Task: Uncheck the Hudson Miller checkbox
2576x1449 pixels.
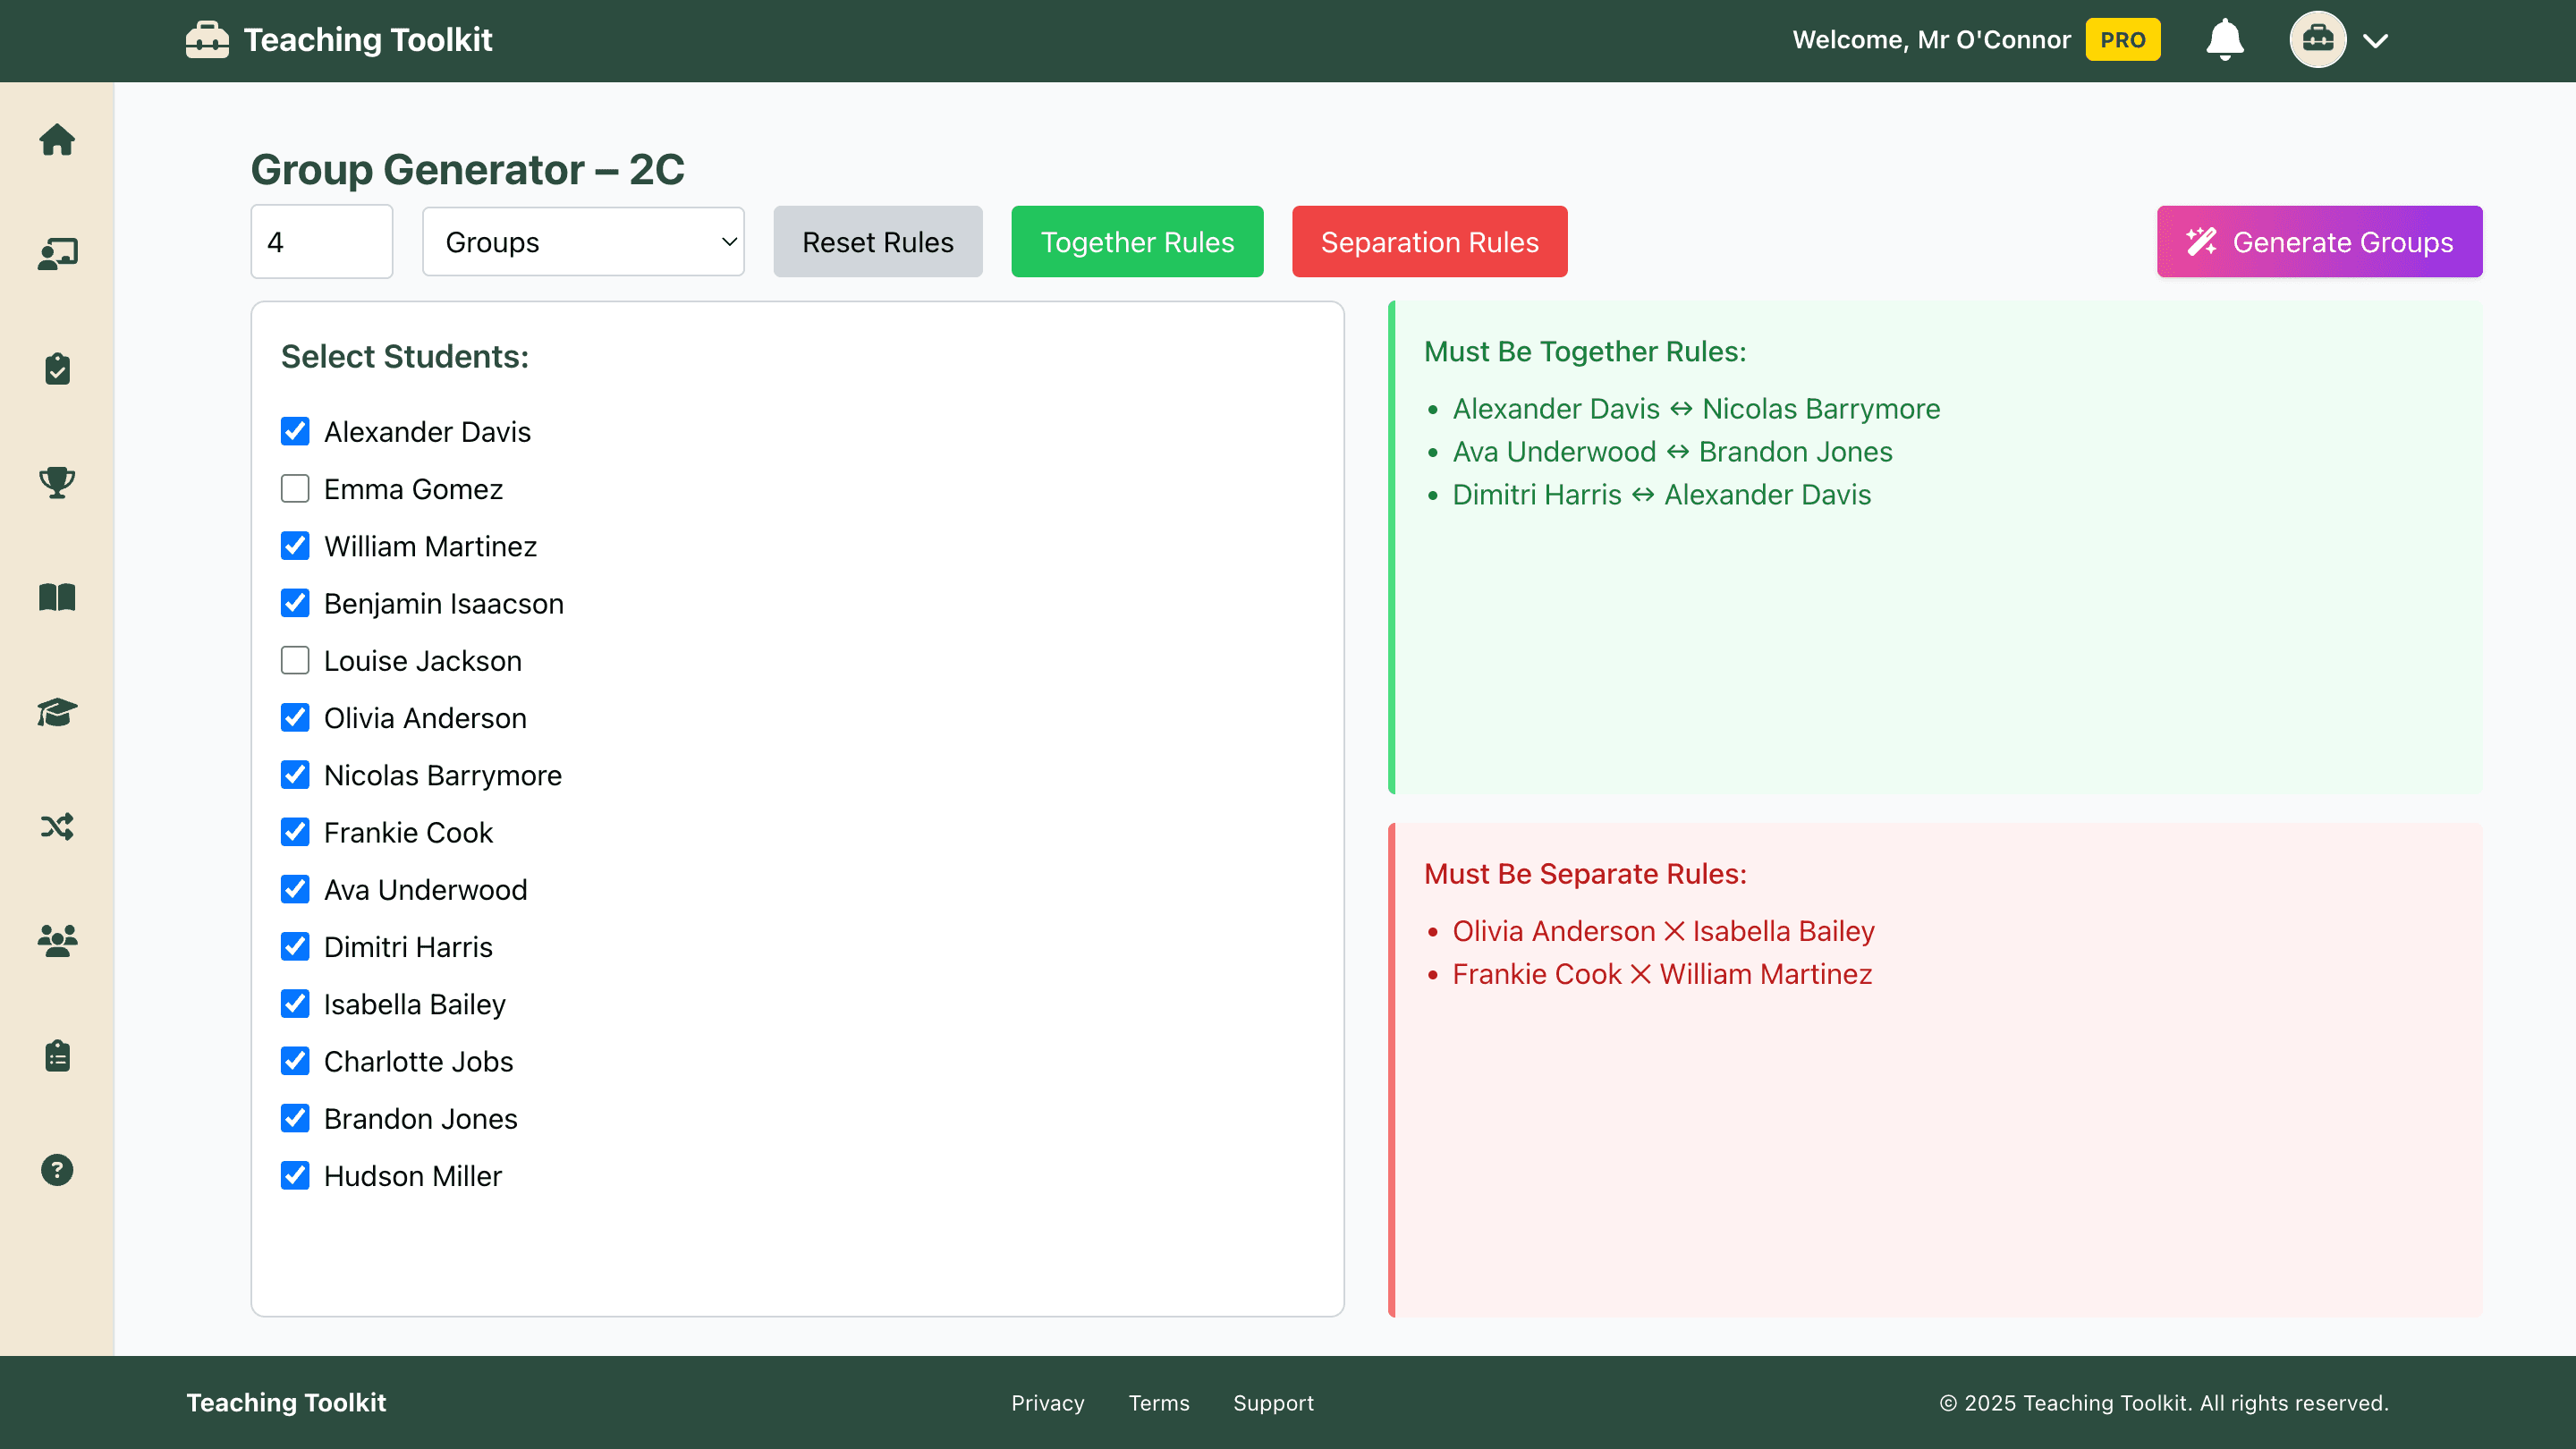Action: tap(295, 1176)
